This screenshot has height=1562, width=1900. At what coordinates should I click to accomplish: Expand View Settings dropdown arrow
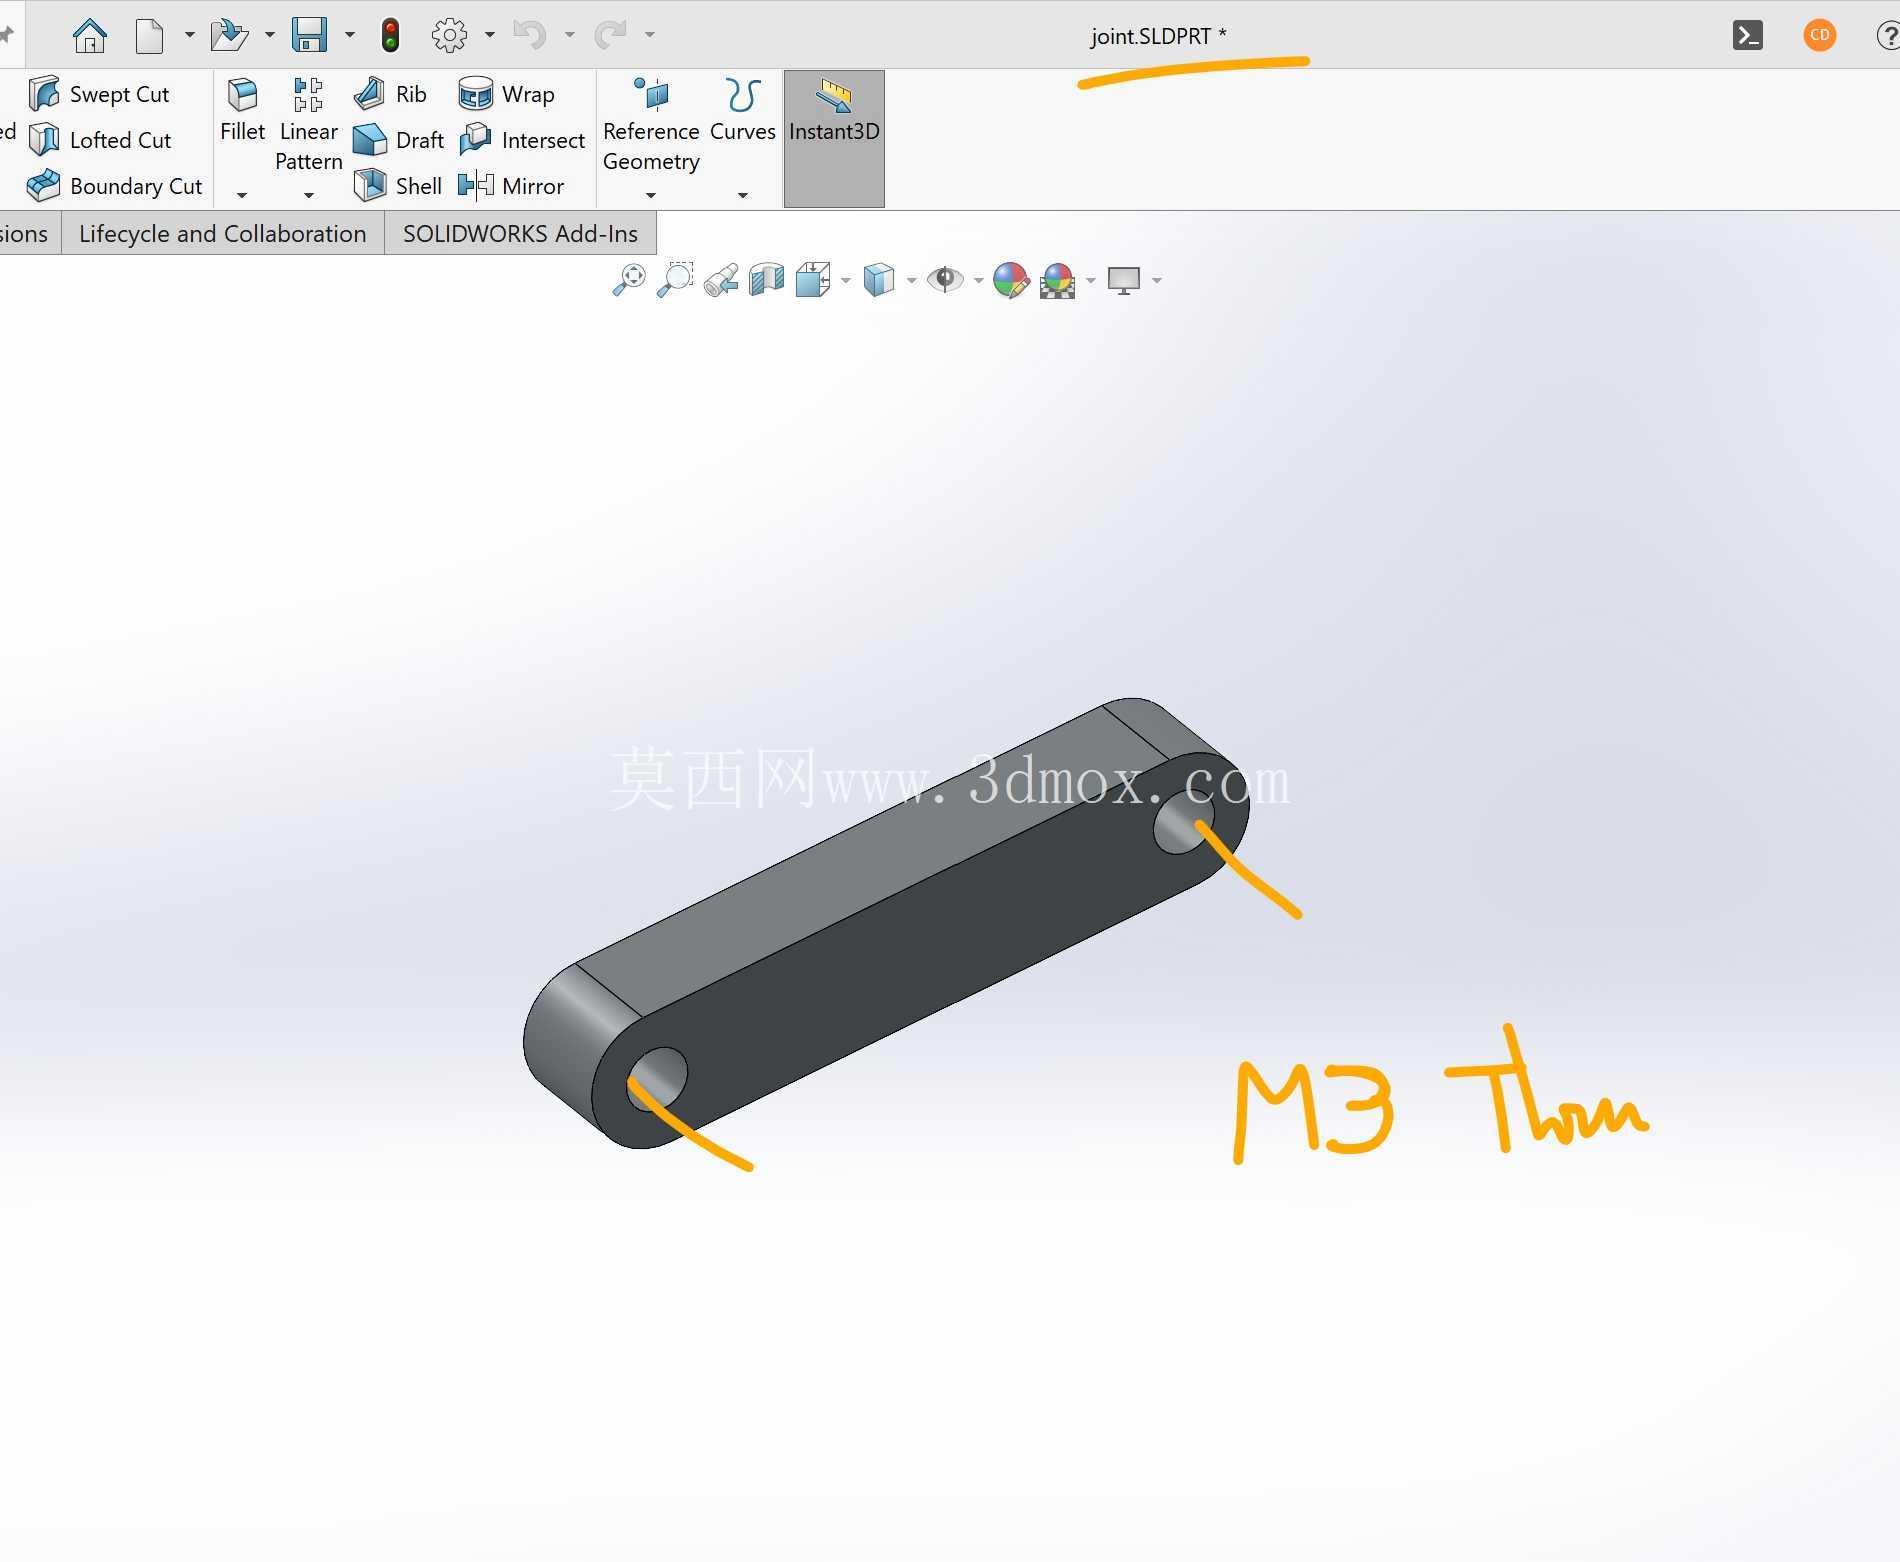(x=1157, y=280)
